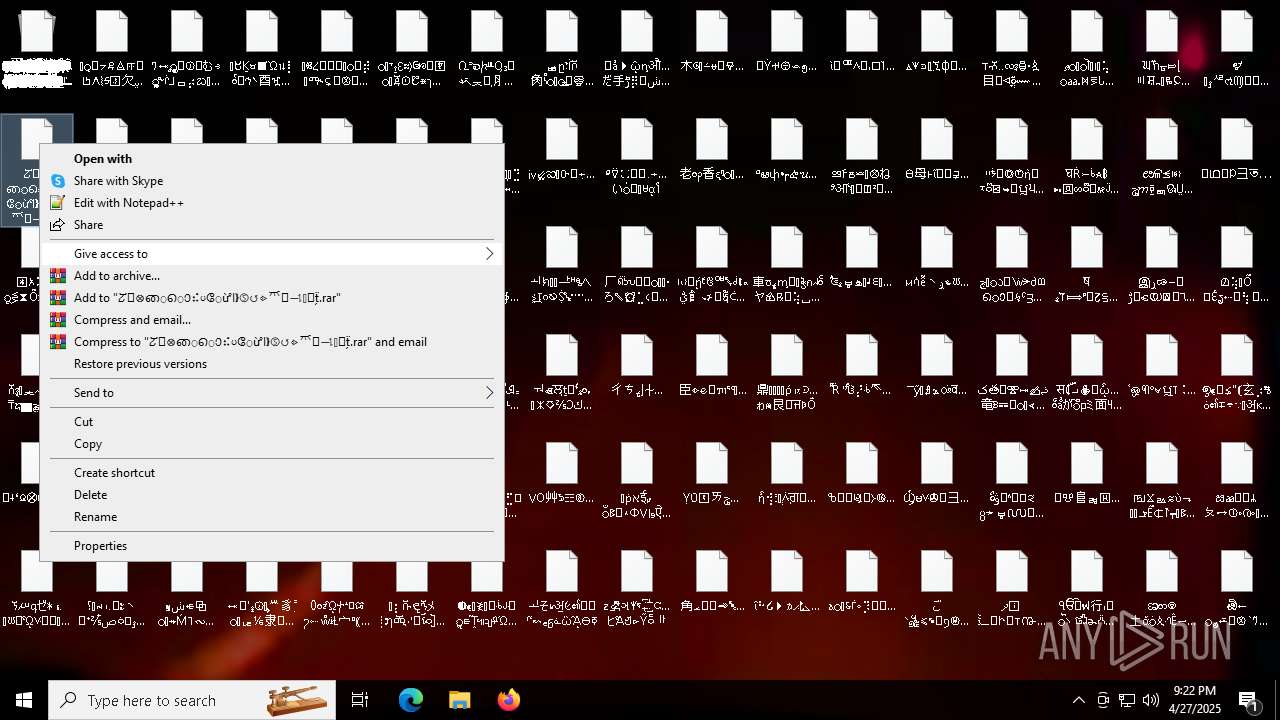Open the notification center icon

point(1248,700)
